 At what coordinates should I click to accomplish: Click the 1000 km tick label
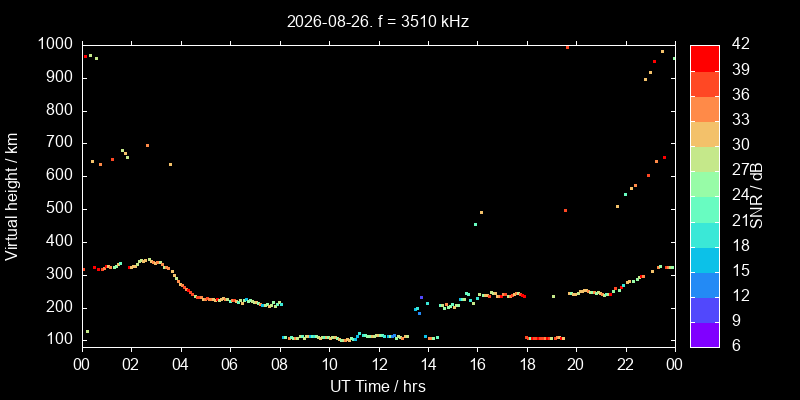coord(55,45)
